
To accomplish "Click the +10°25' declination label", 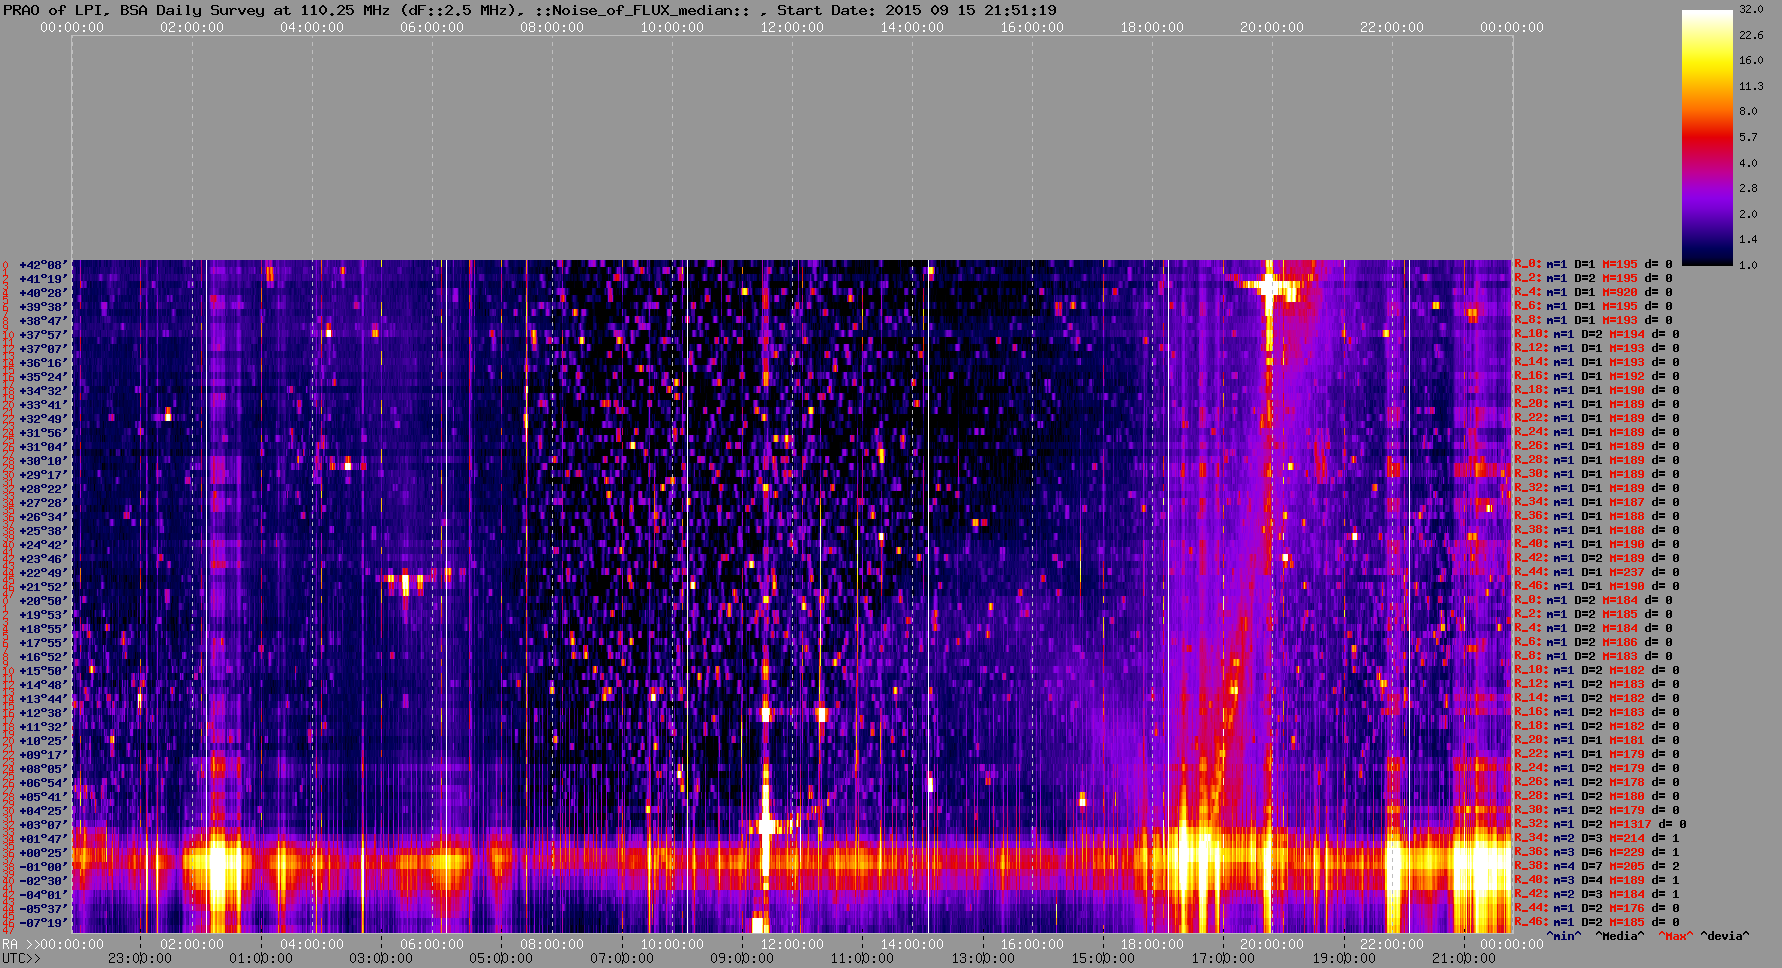I will click(x=43, y=741).
